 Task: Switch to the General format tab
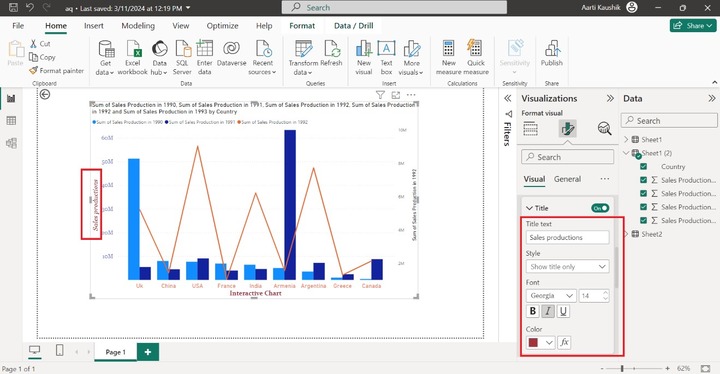[567, 179]
